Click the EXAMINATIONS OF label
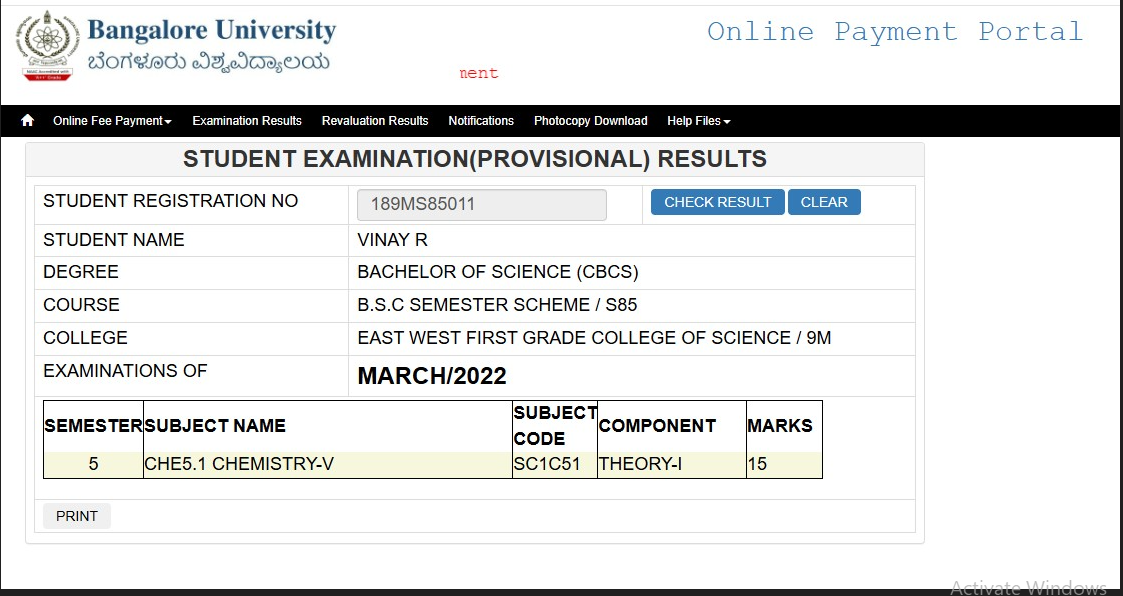 125,371
